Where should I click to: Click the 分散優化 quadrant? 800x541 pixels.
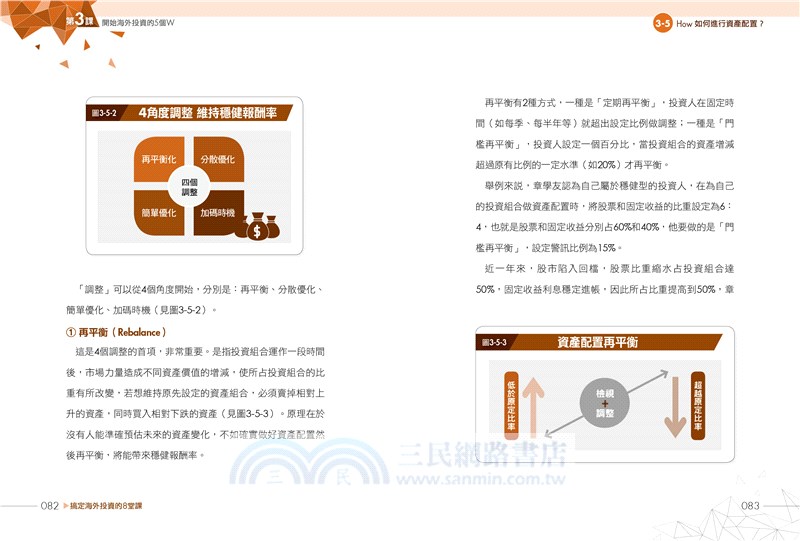pos(219,159)
